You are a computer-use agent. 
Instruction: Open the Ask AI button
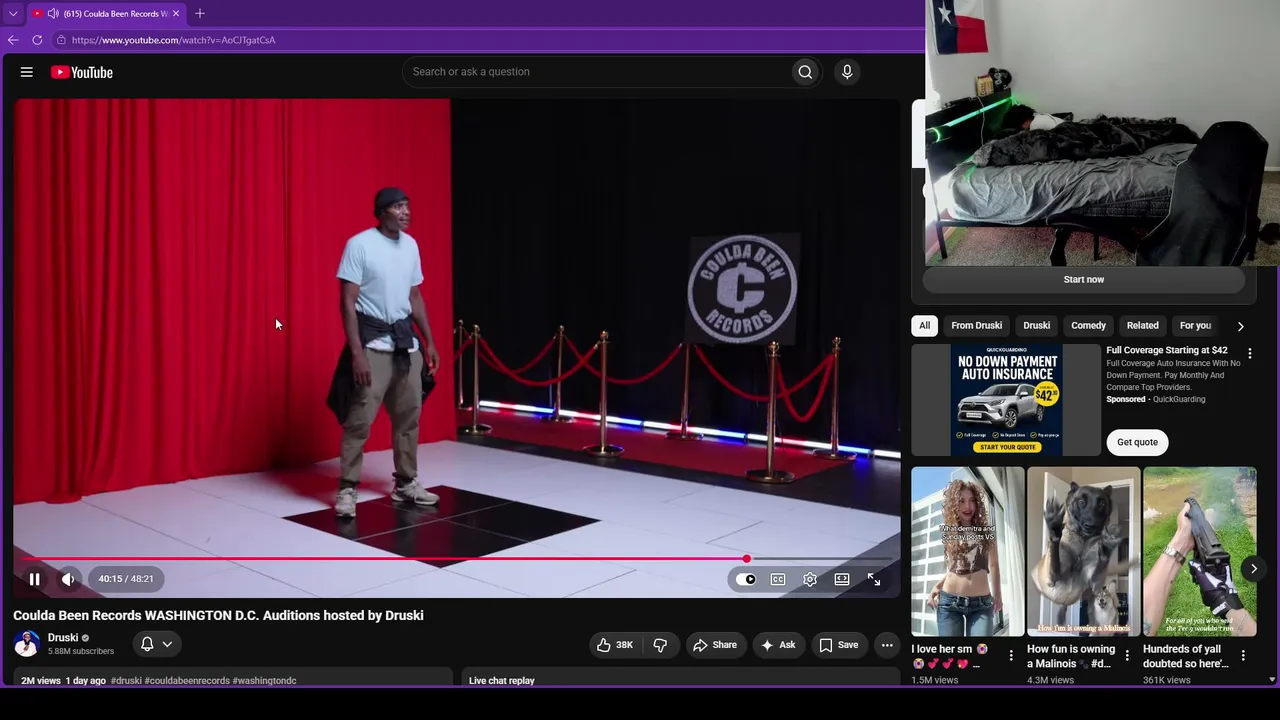click(779, 645)
